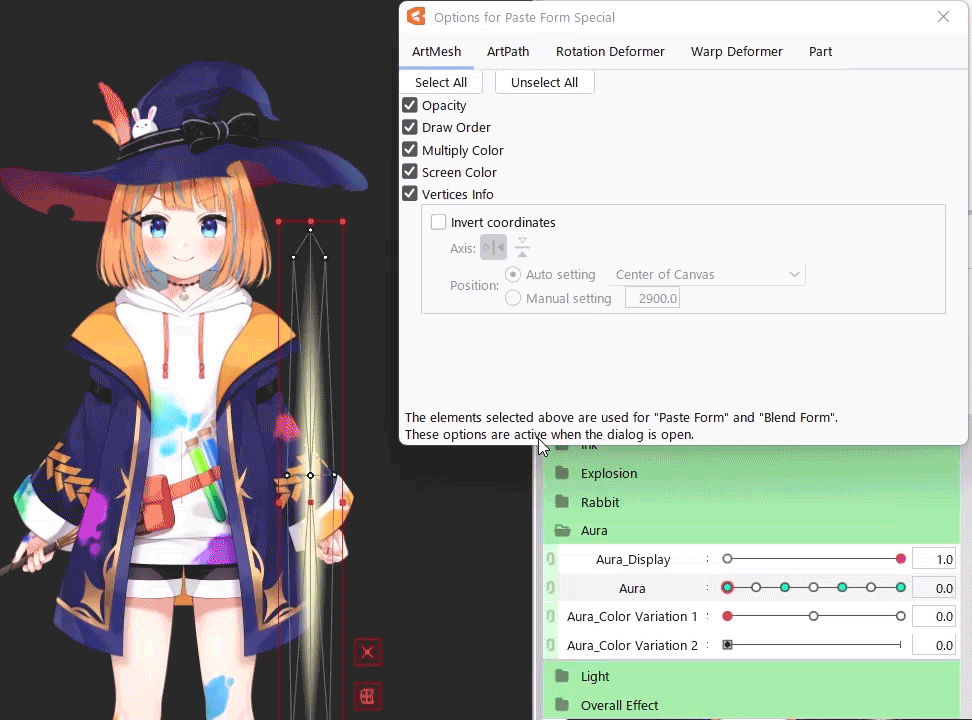
Task: Click the link icon beside Aura_Color Variation 1
Action: tap(550, 617)
